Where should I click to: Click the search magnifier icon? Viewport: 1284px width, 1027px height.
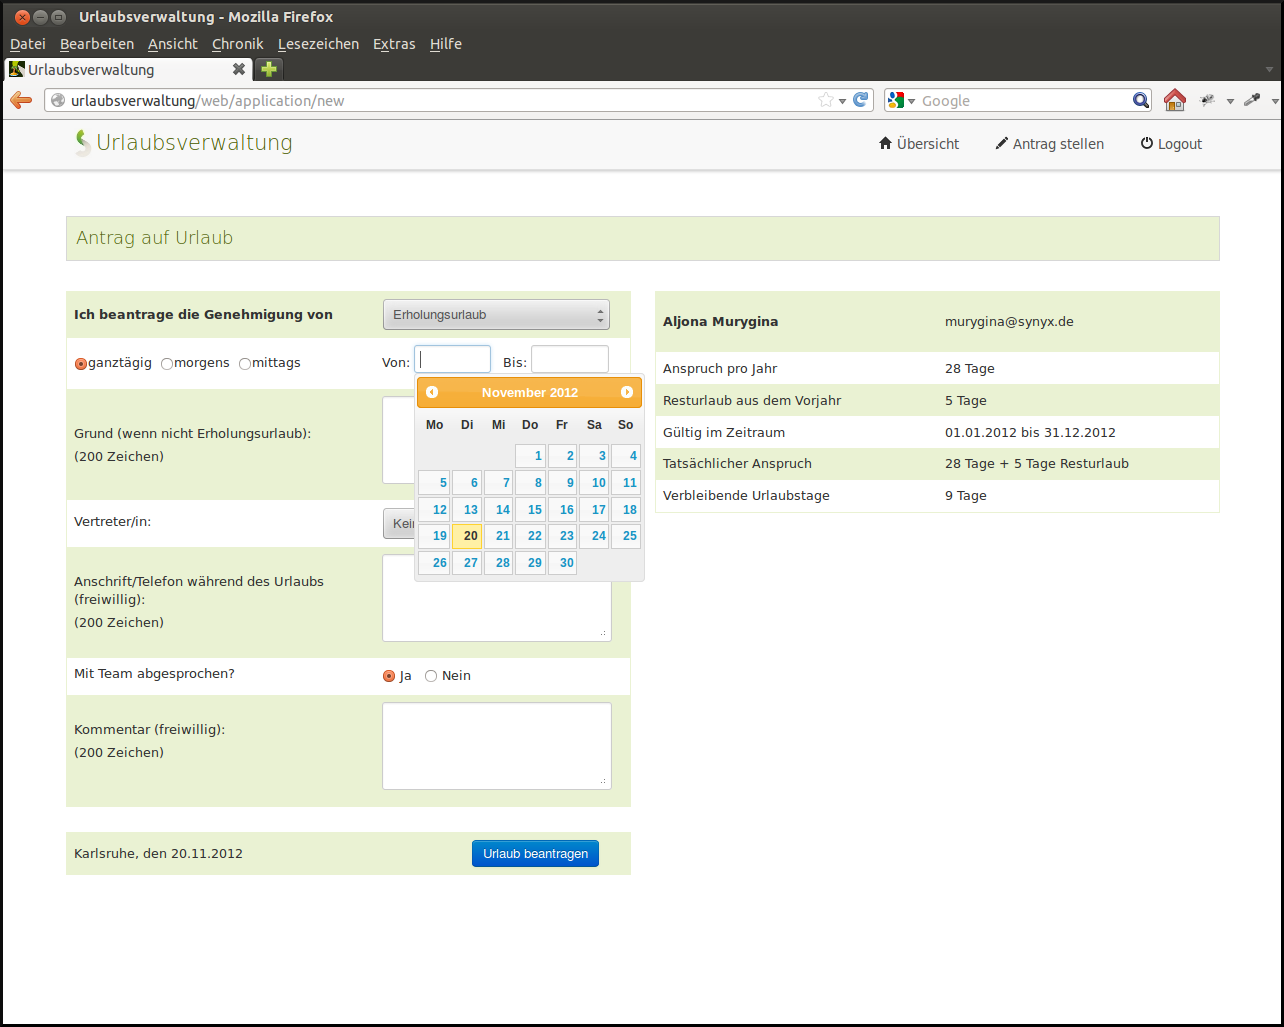pyautogui.click(x=1140, y=100)
